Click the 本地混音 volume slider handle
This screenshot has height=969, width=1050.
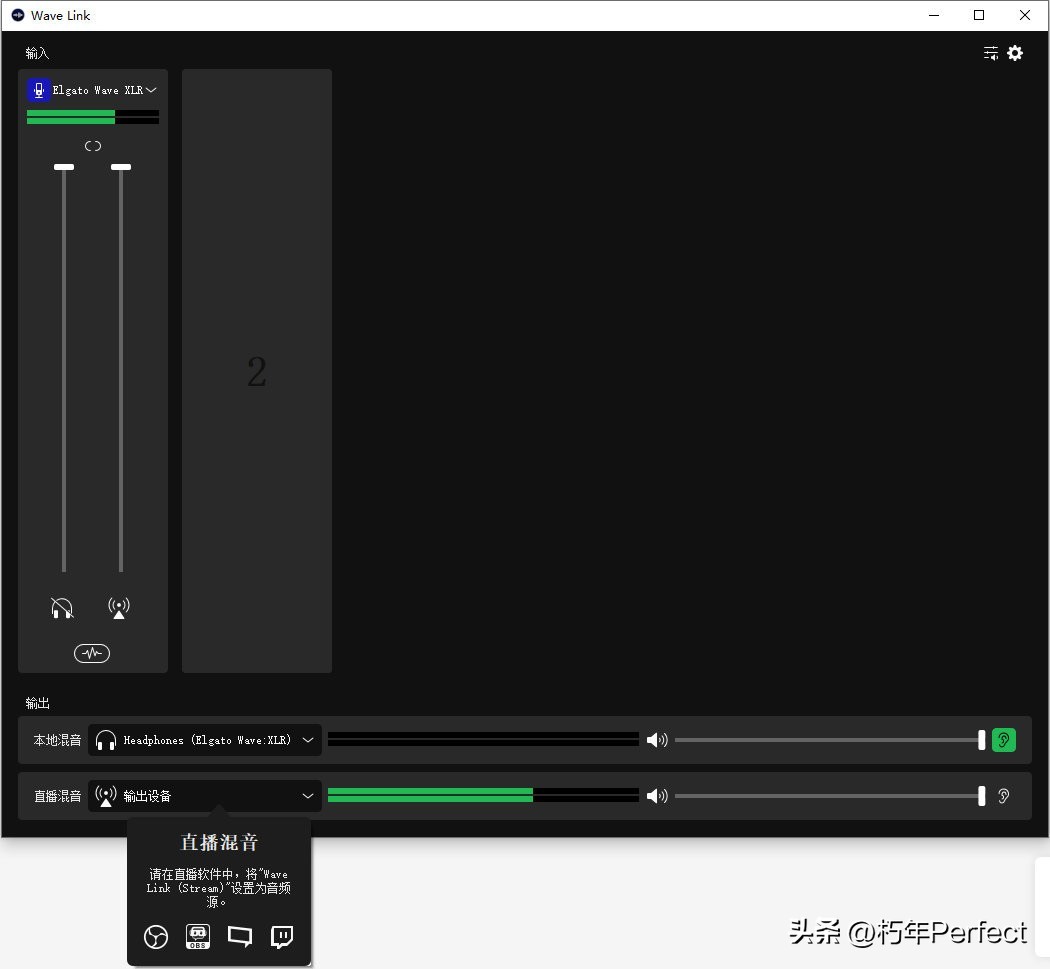click(x=982, y=740)
